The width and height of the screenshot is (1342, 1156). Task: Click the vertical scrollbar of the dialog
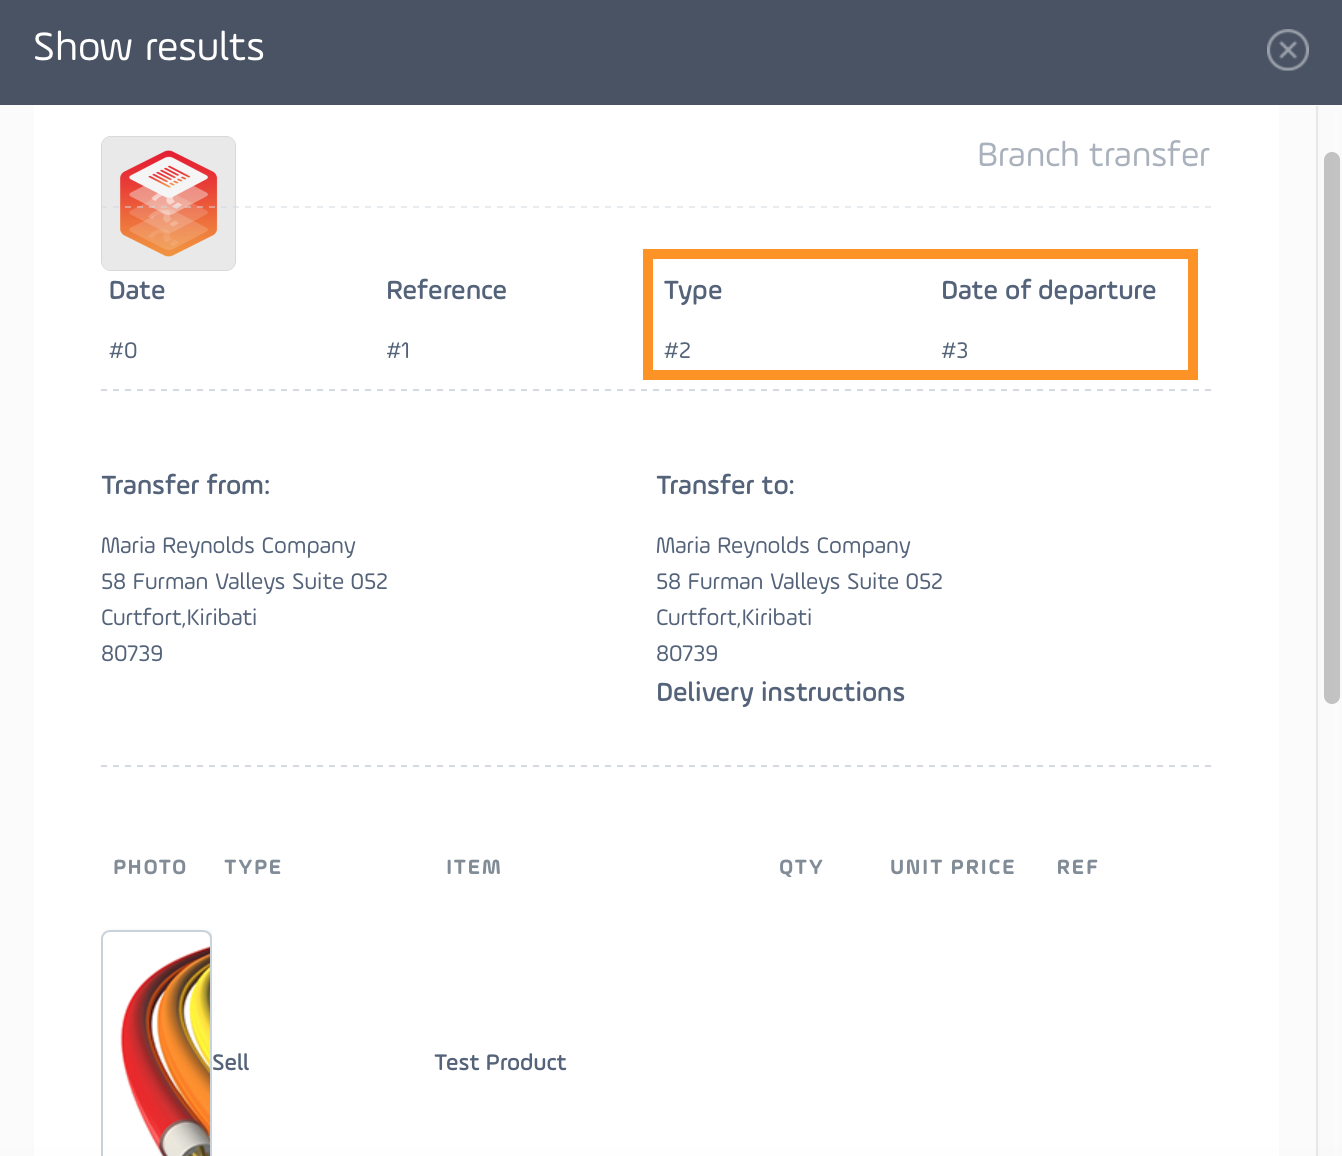click(x=1331, y=428)
